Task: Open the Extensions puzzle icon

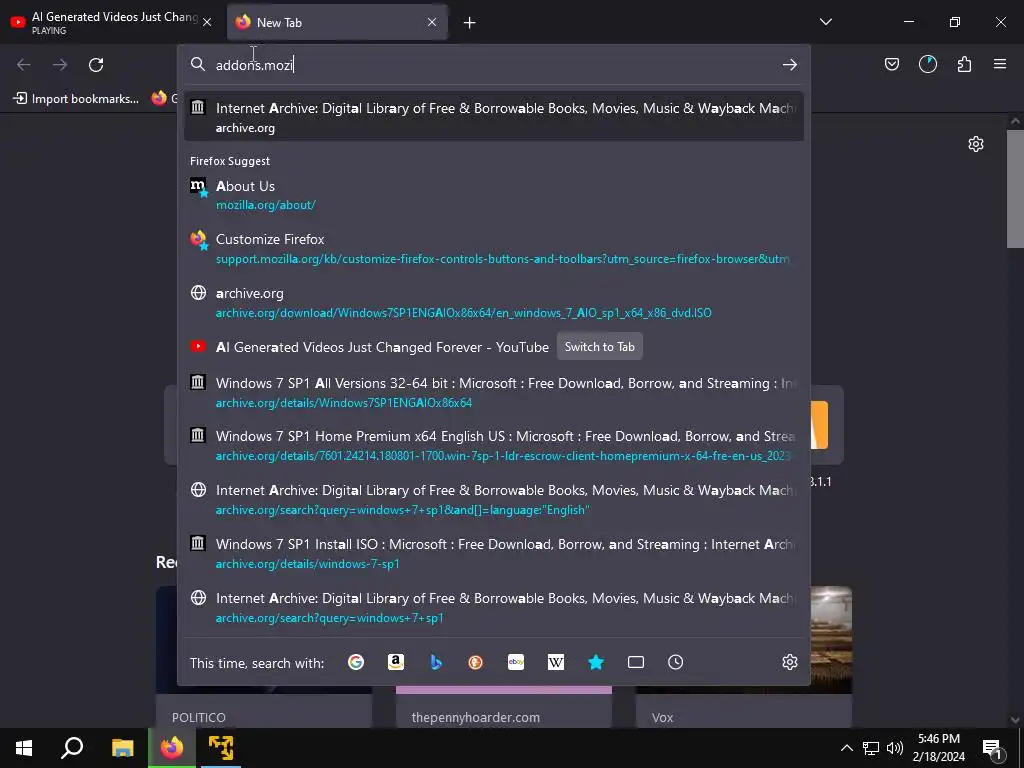Action: pyautogui.click(x=964, y=64)
